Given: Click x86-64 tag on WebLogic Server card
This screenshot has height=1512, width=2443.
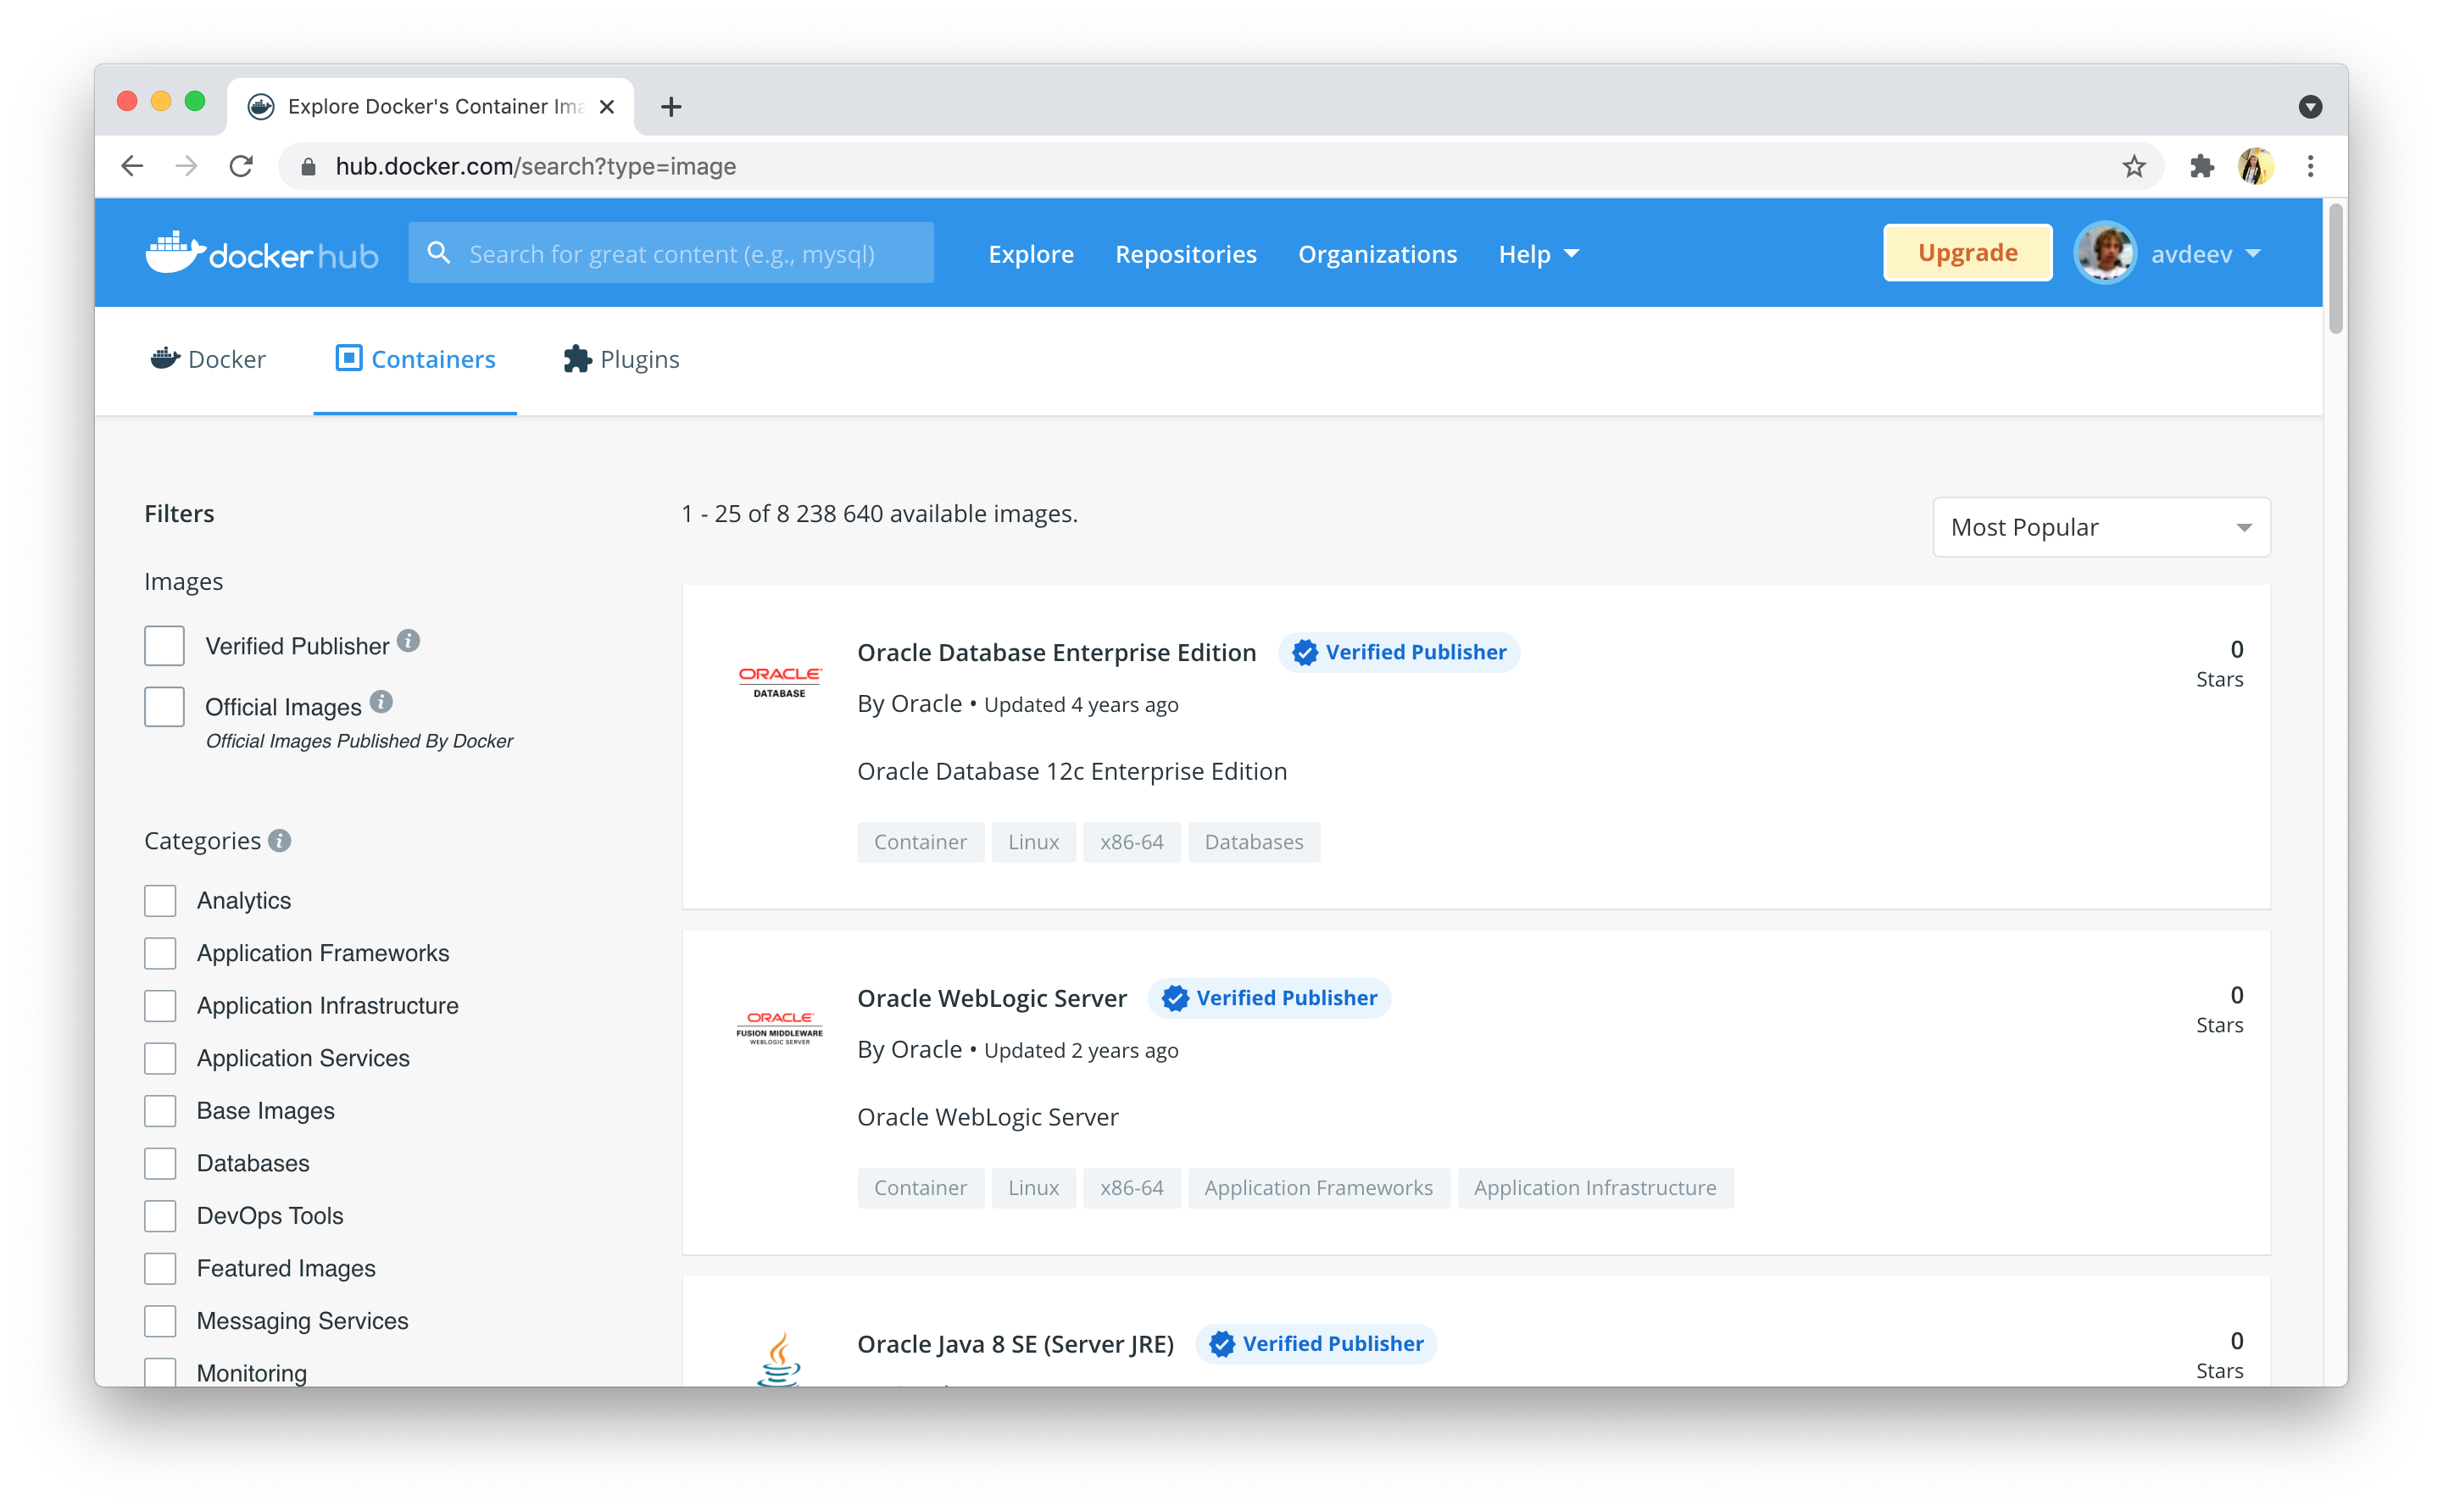Looking at the screenshot, I should [1131, 1188].
